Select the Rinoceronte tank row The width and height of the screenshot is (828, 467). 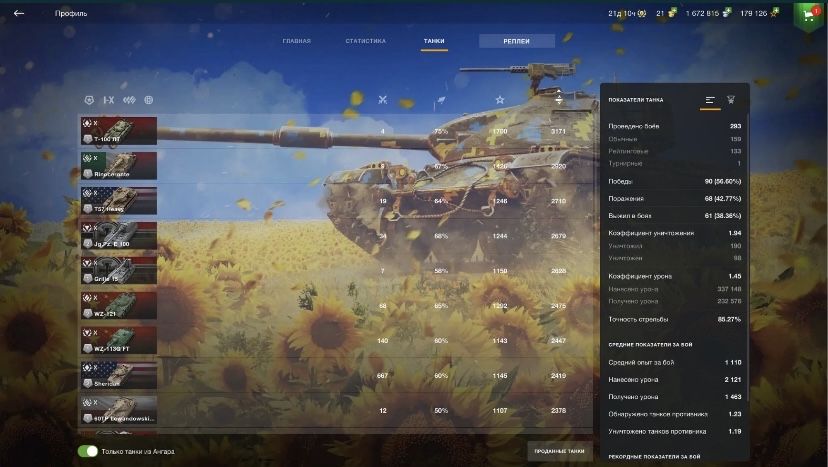pos(335,166)
